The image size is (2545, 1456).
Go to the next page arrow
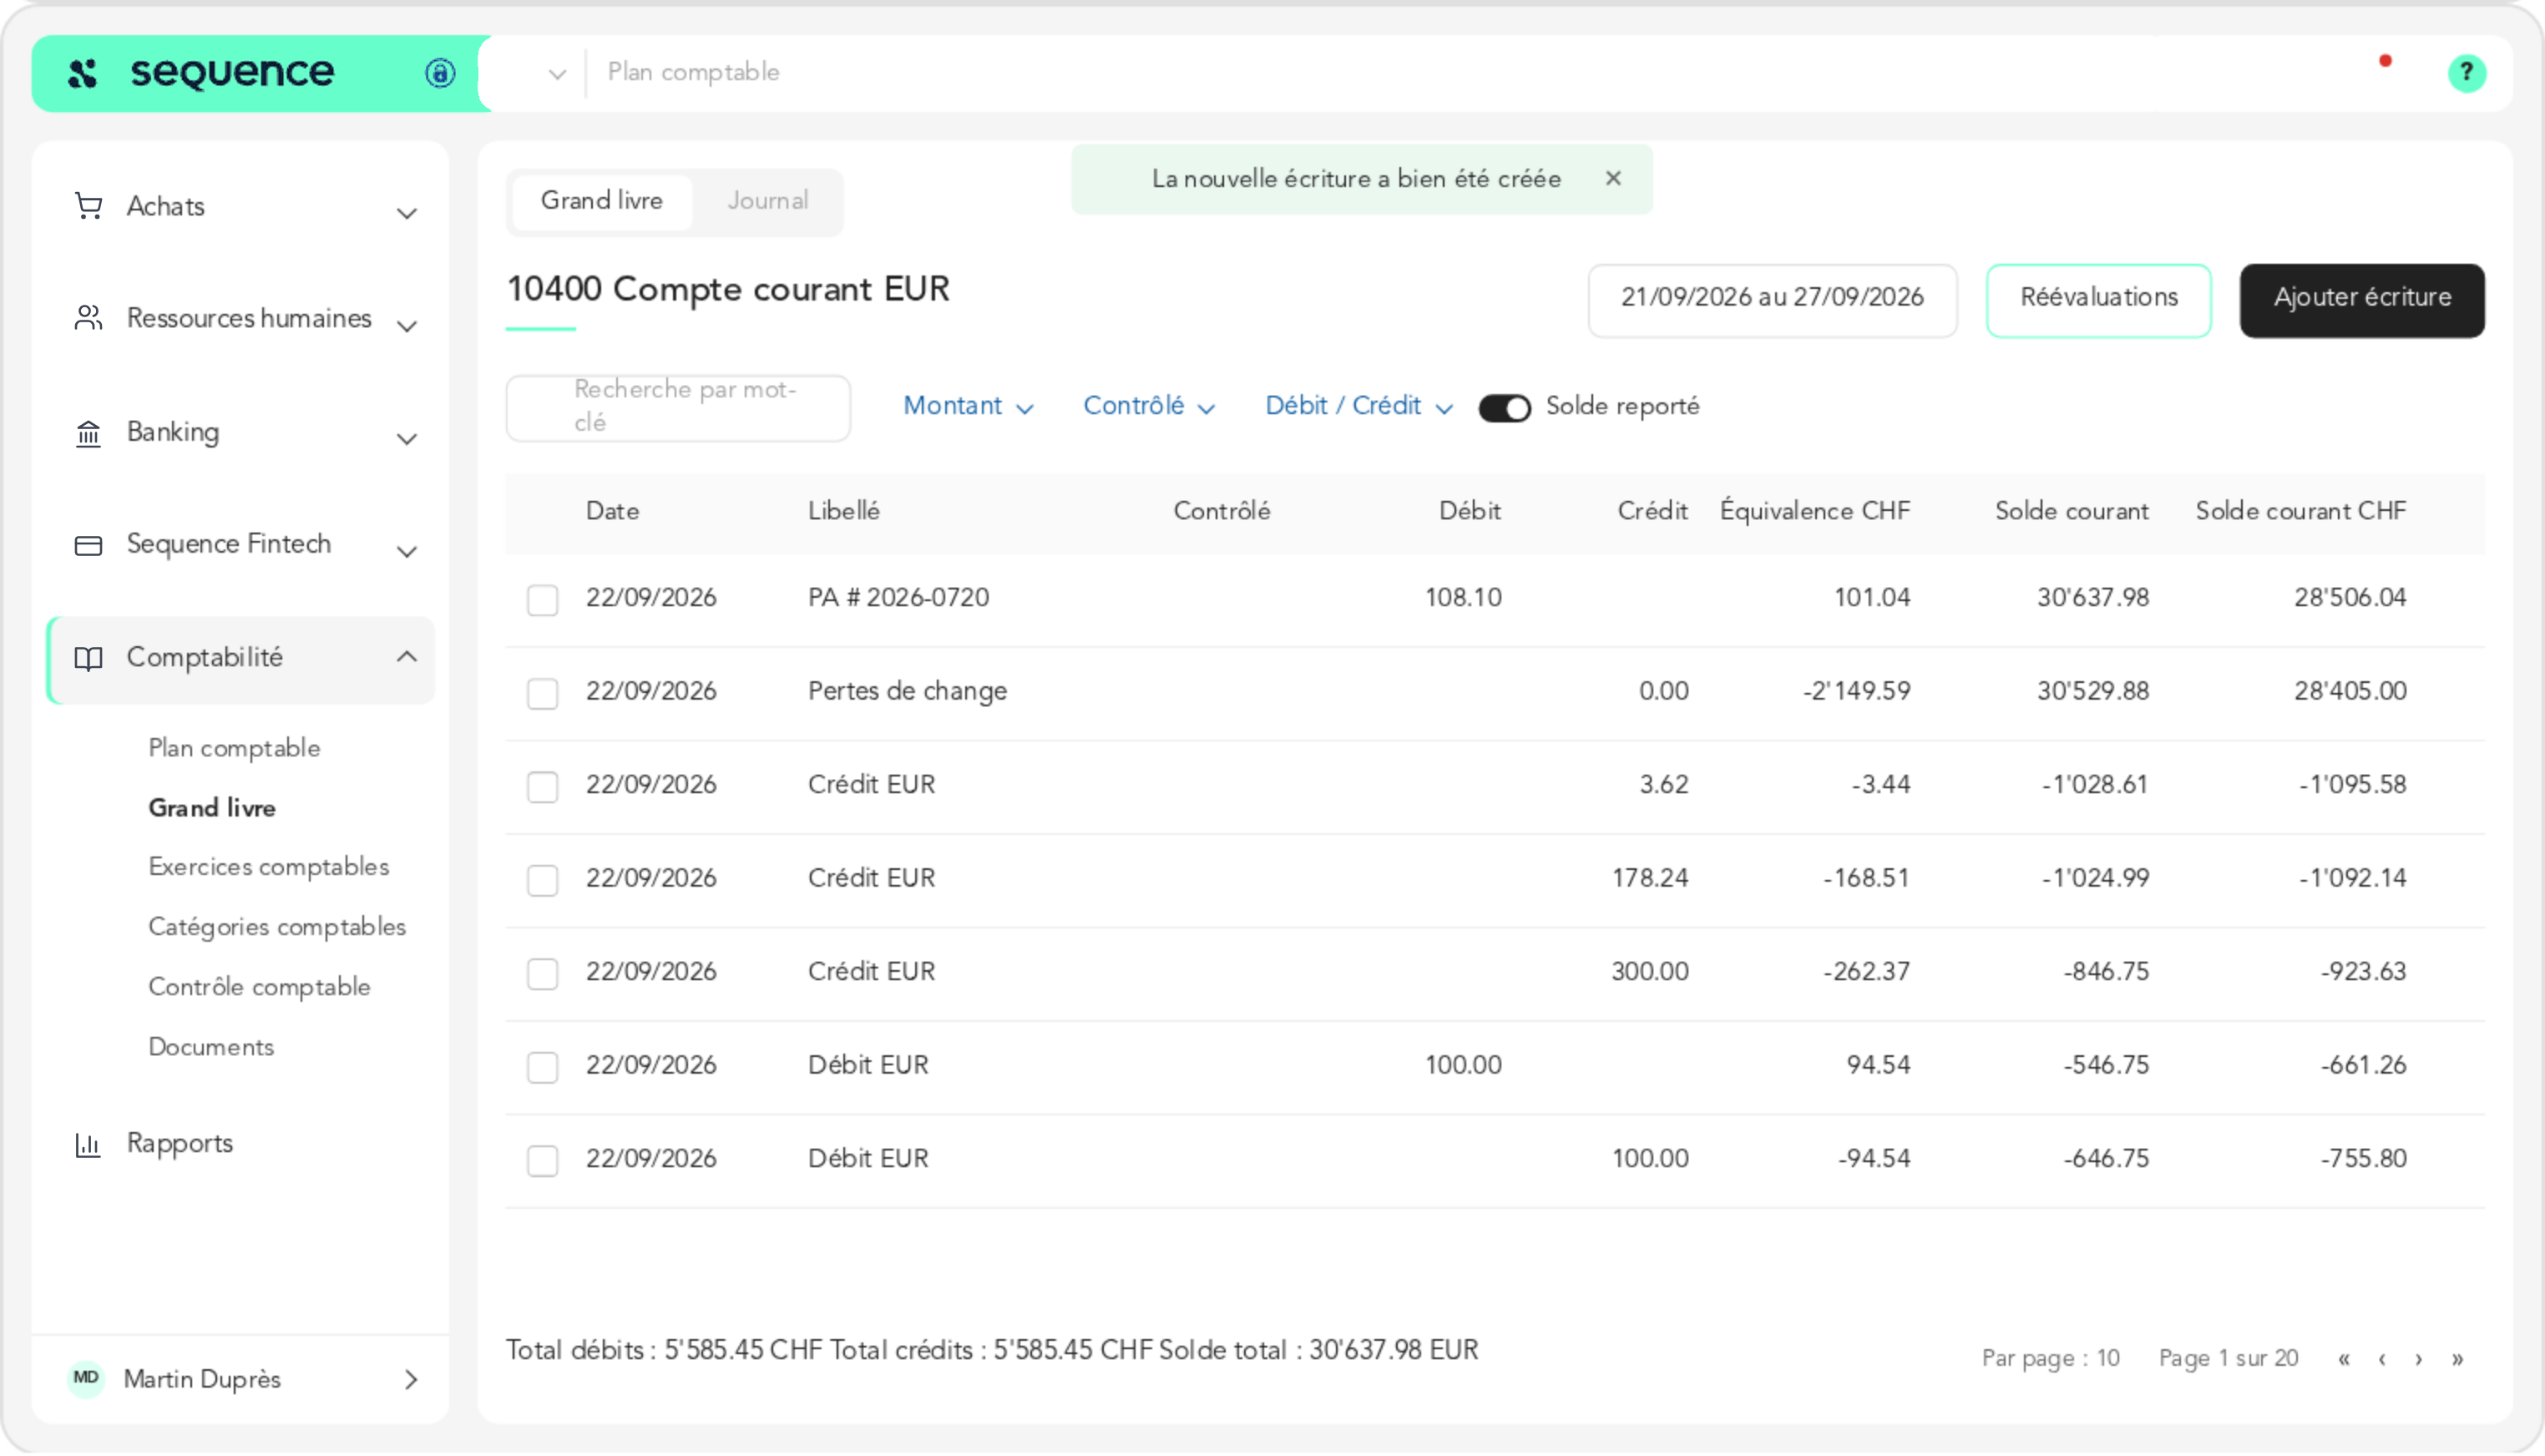[x=2419, y=1359]
